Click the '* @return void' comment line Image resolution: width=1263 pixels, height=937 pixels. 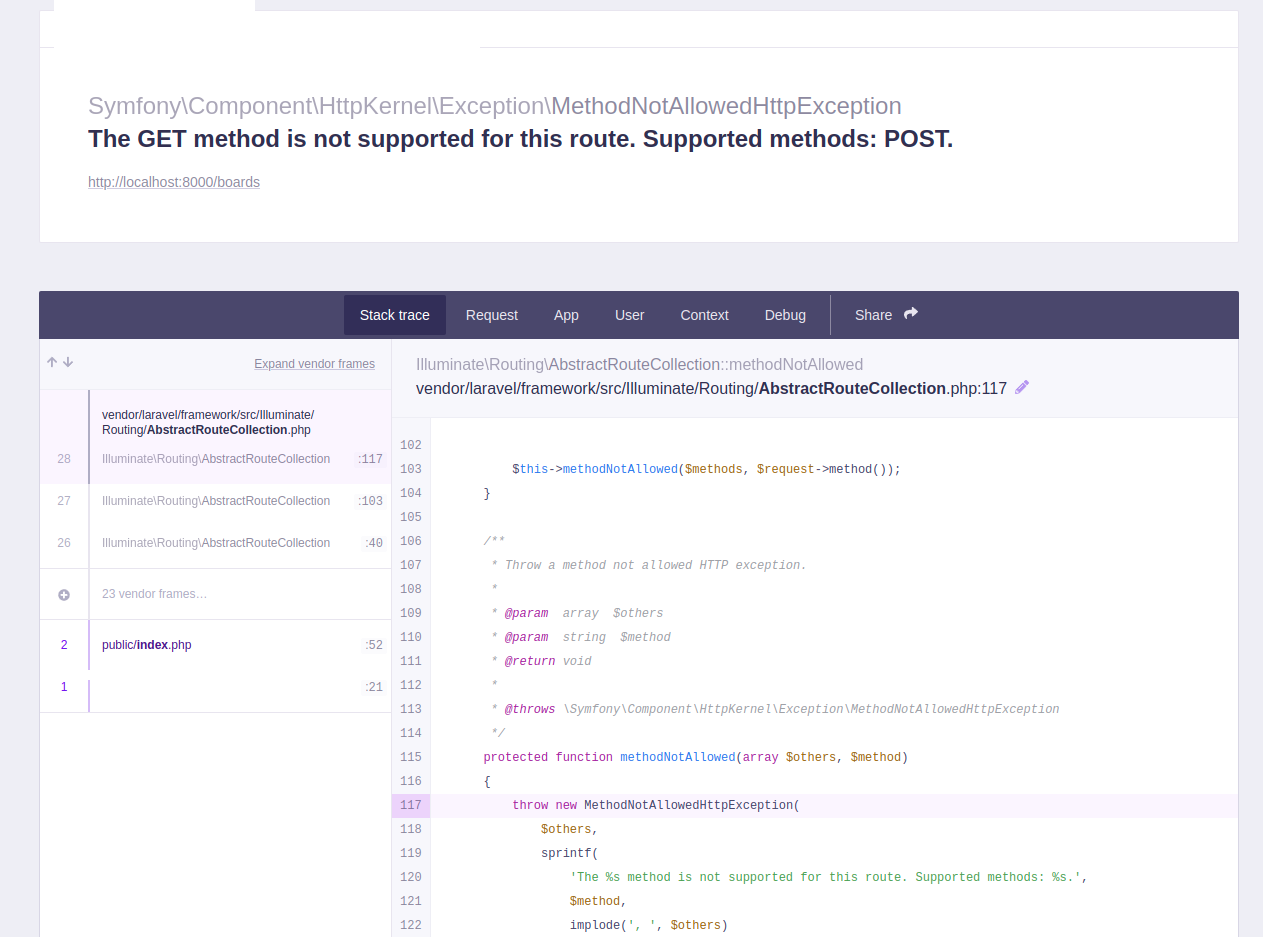(541, 661)
